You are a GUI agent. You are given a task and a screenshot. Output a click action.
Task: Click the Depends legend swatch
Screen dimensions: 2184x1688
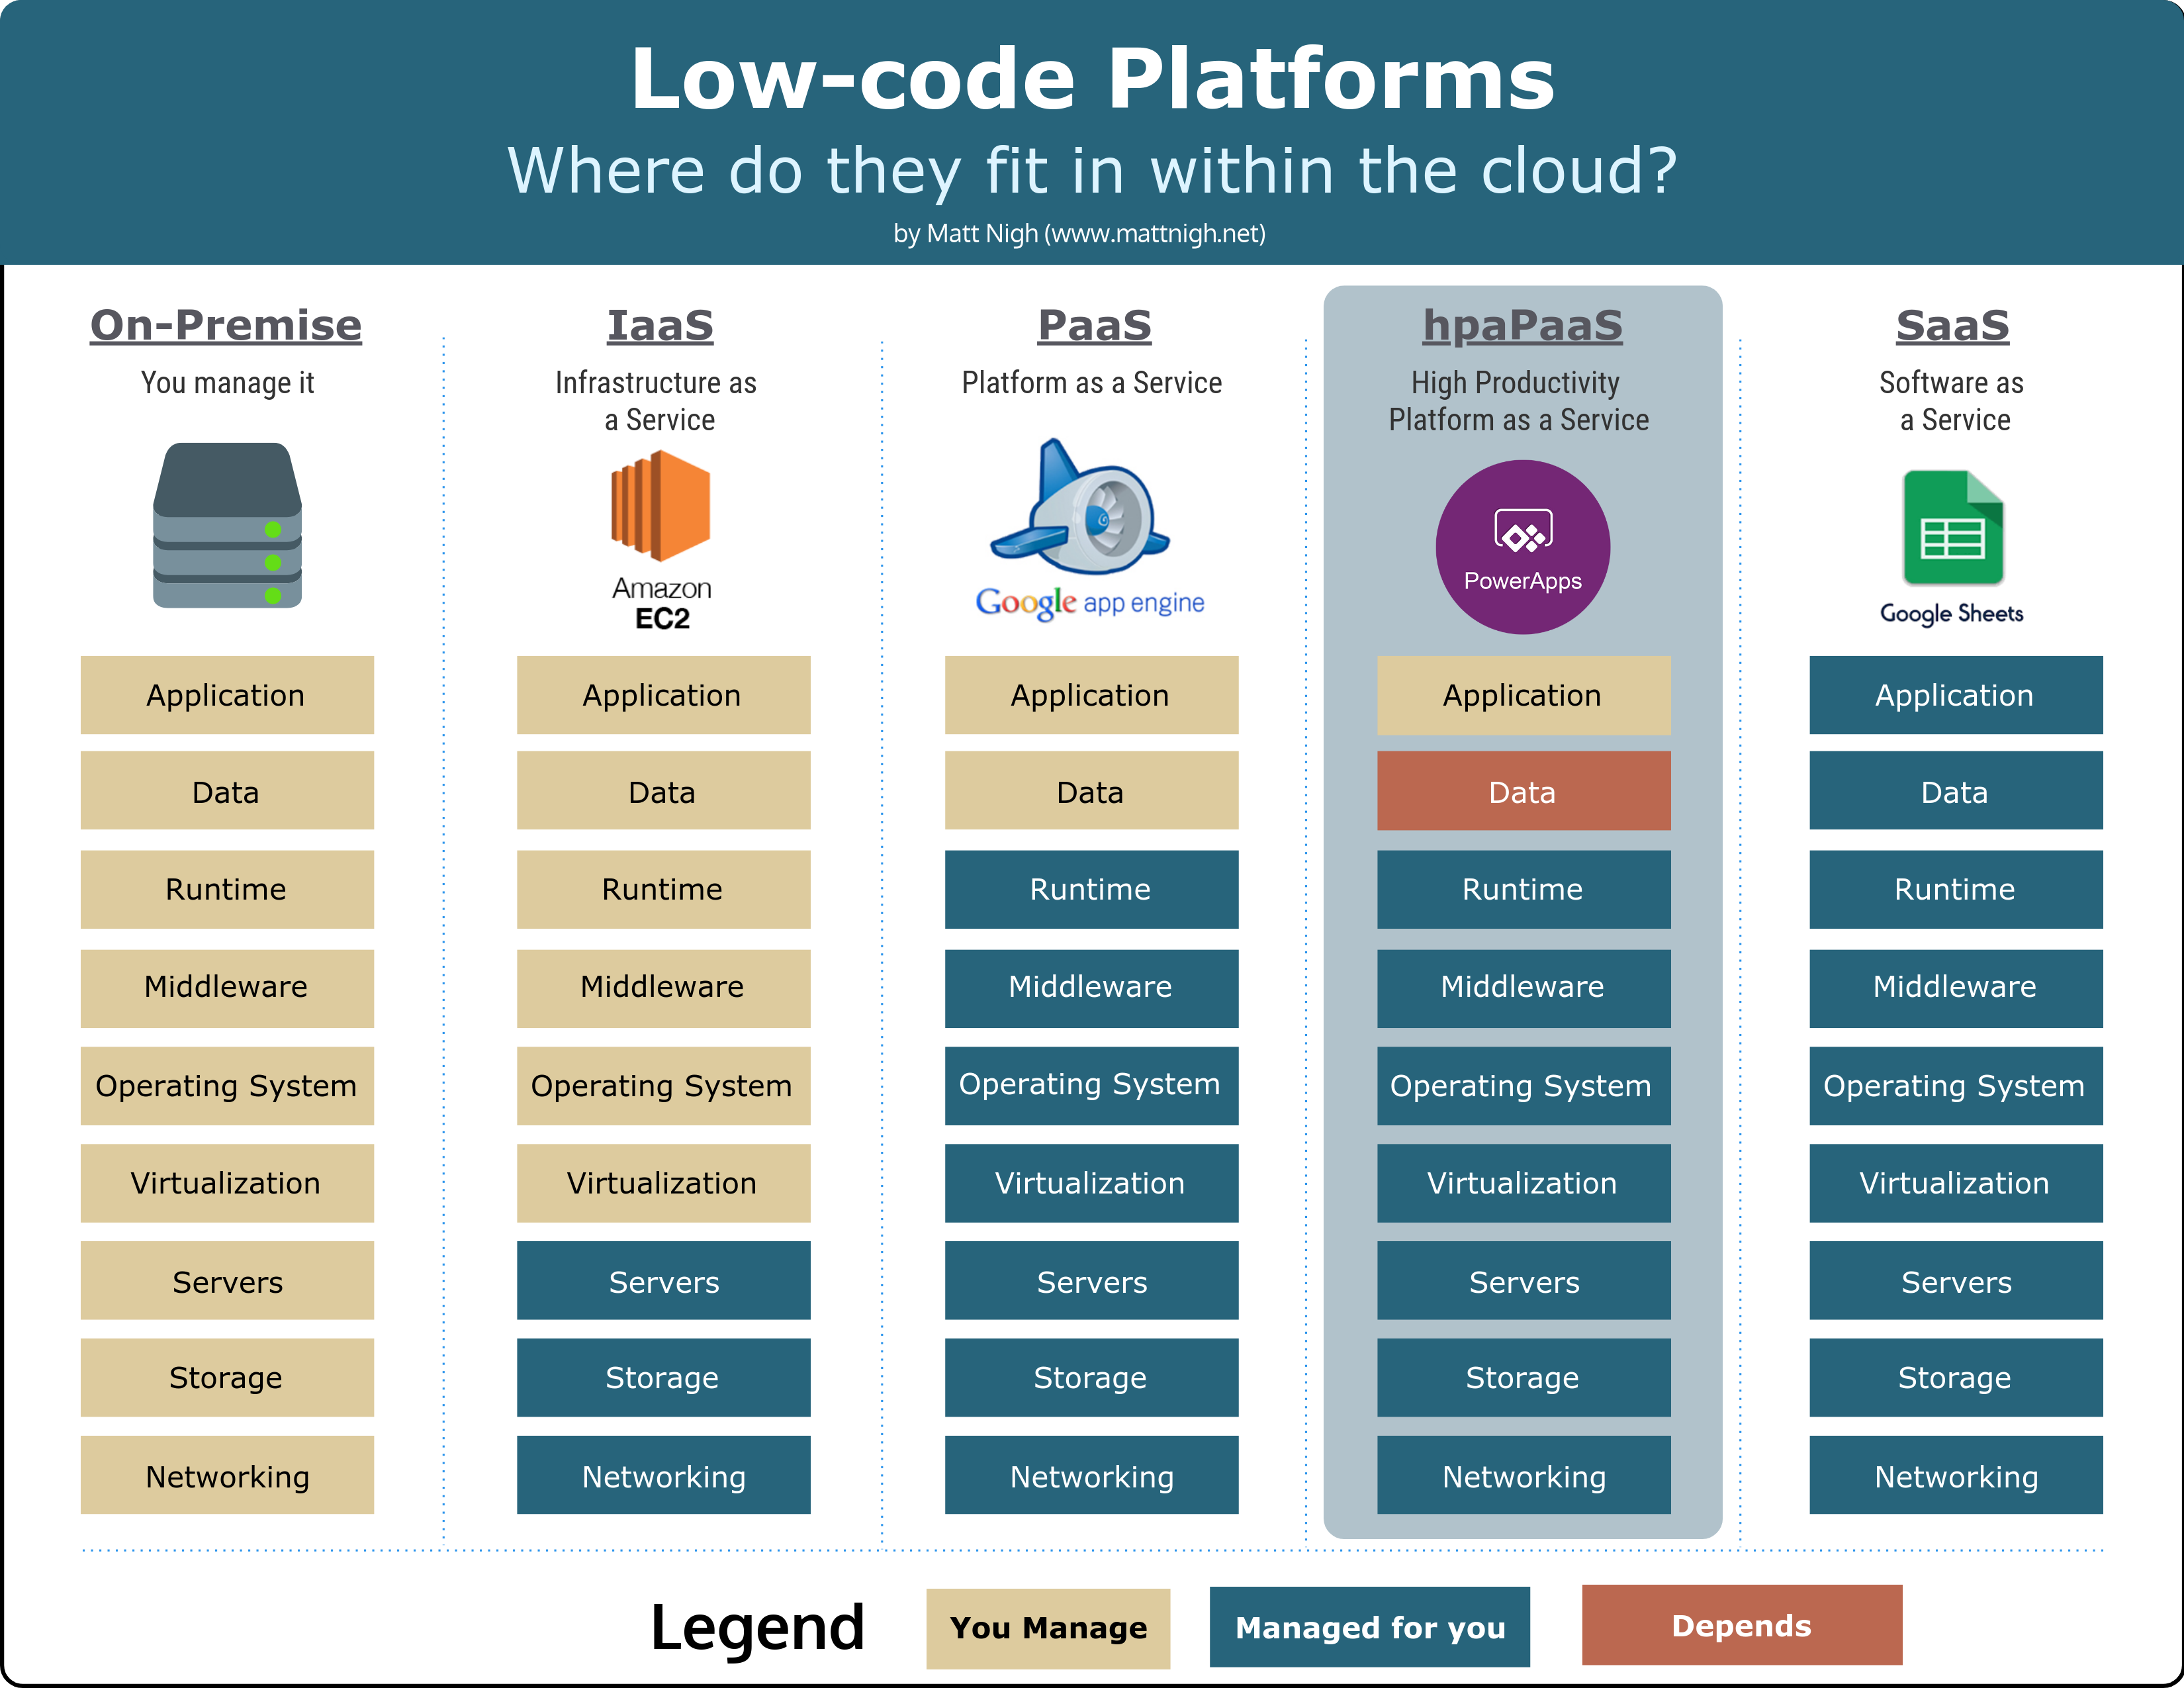click(1742, 1625)
